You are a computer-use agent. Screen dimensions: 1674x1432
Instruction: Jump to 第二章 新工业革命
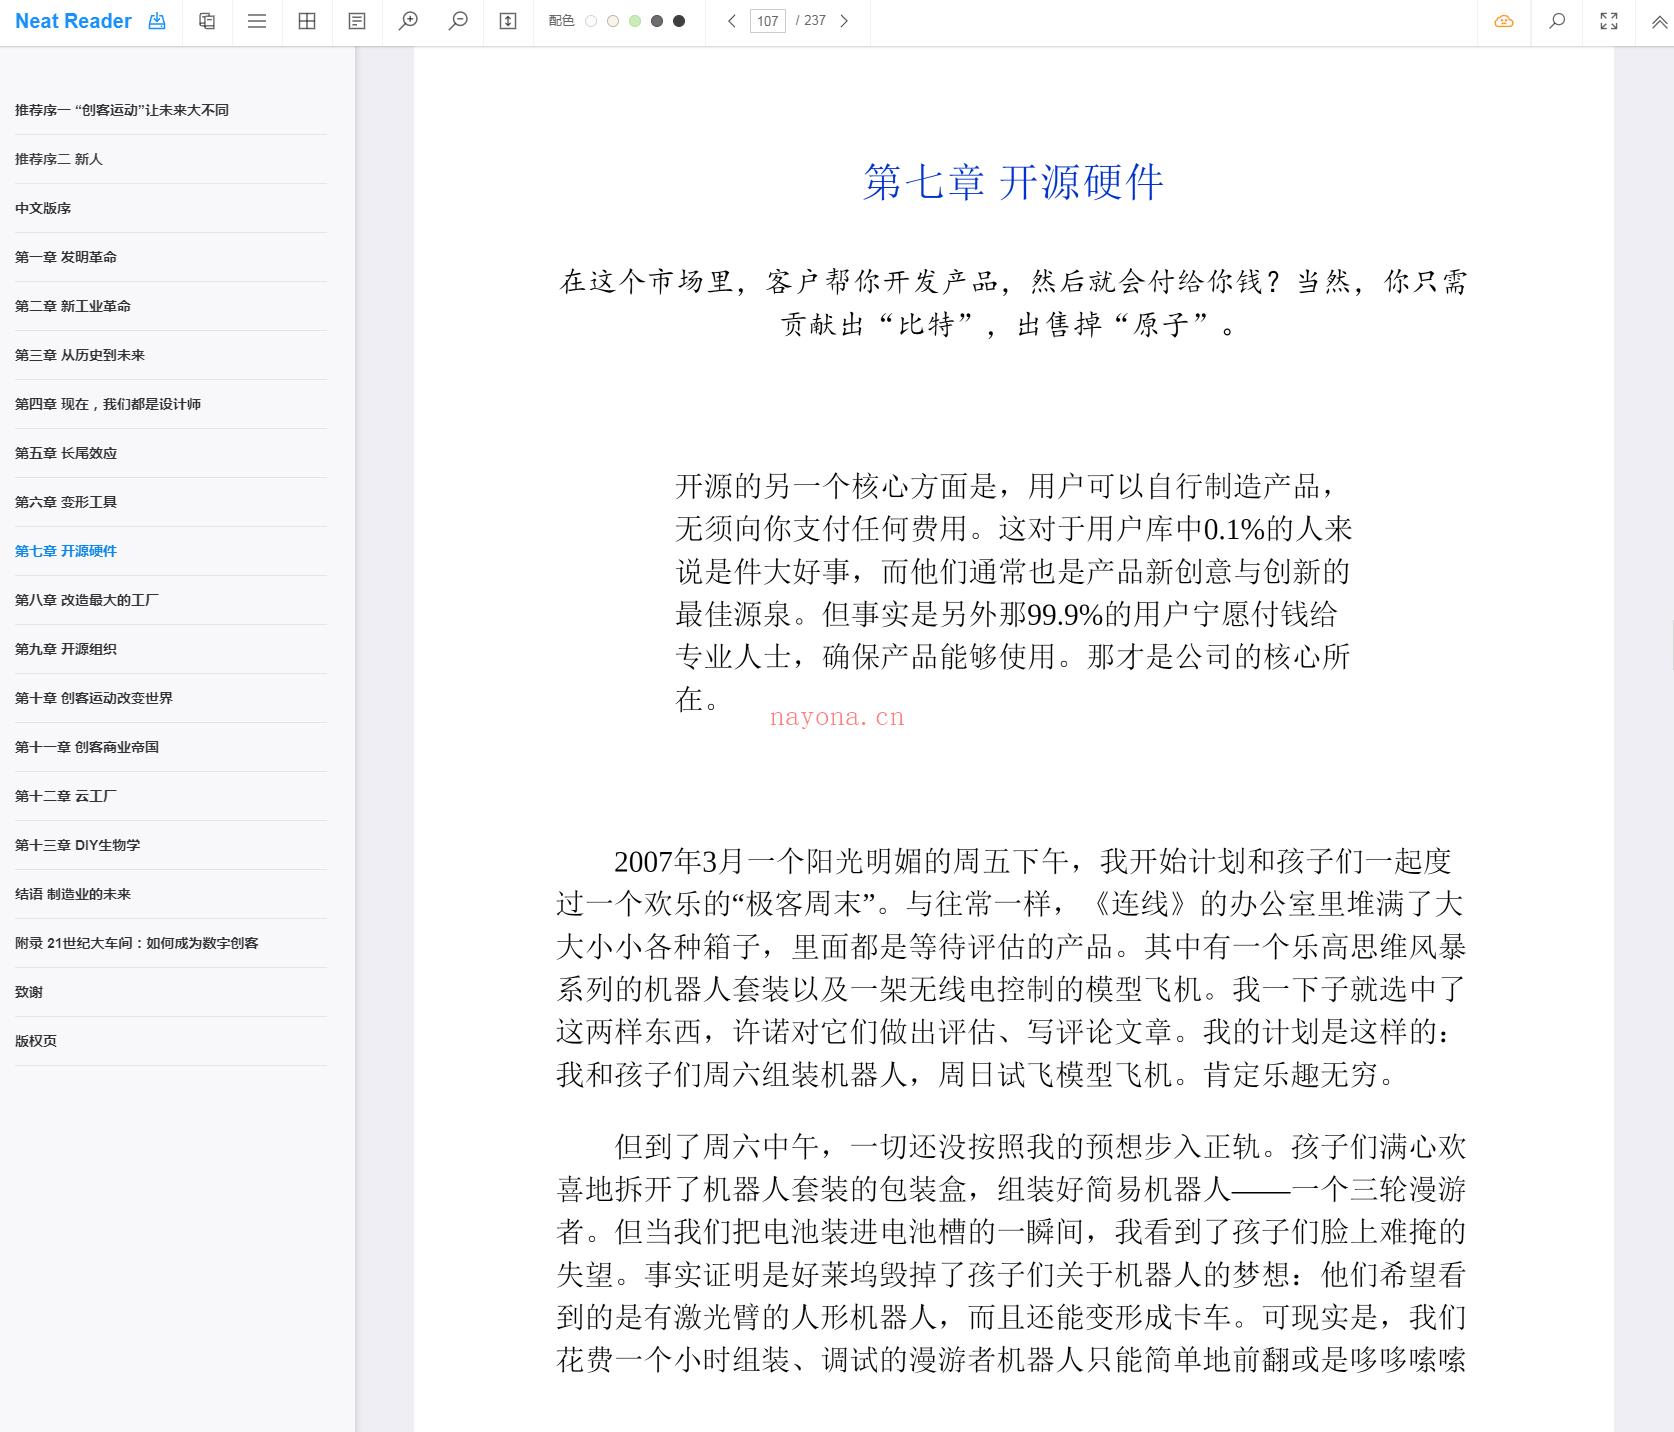(73, 306)
